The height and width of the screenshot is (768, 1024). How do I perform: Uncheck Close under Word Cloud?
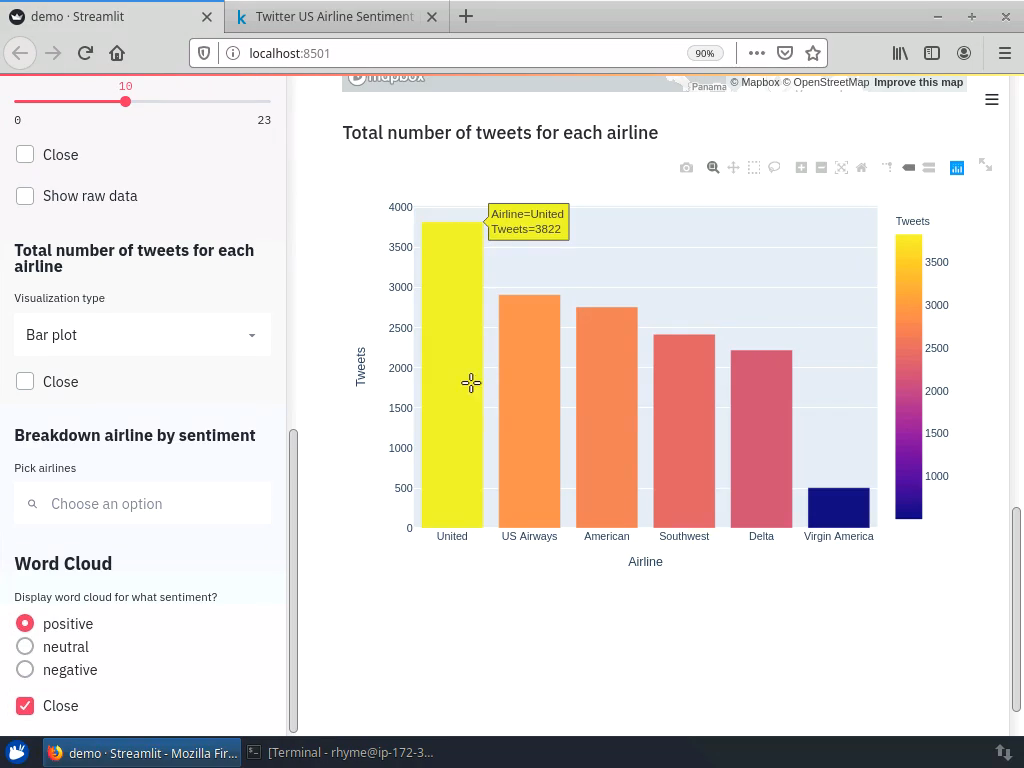pyautogui.click(x=25, y=705)
